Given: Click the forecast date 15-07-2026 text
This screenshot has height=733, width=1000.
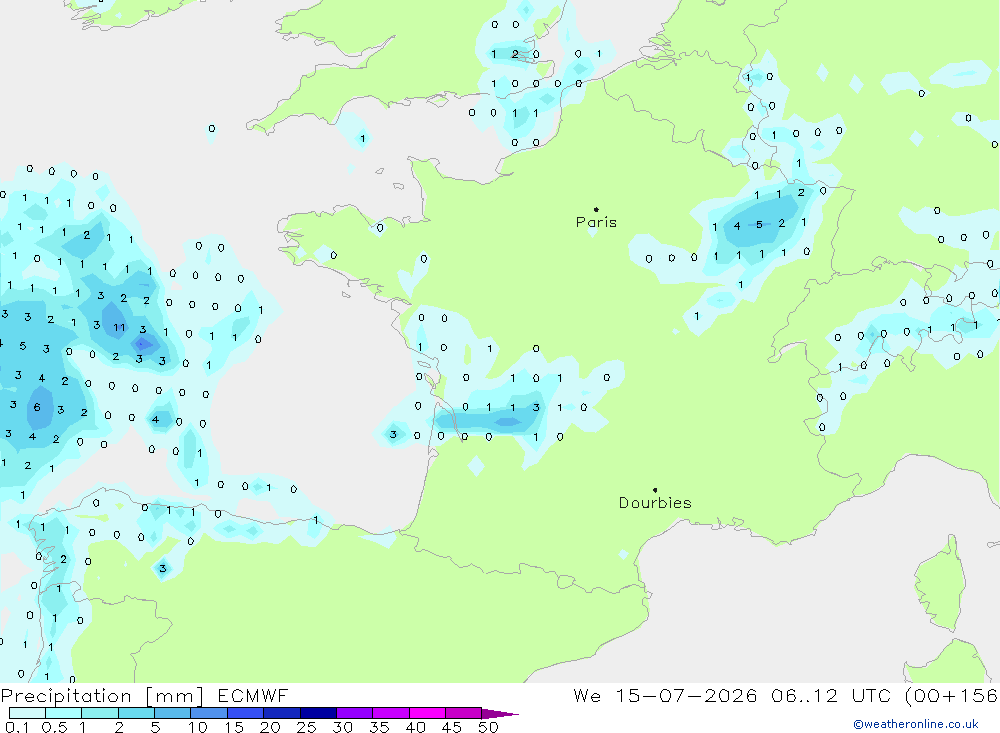Looking at the screenshot, I should 686,695.
